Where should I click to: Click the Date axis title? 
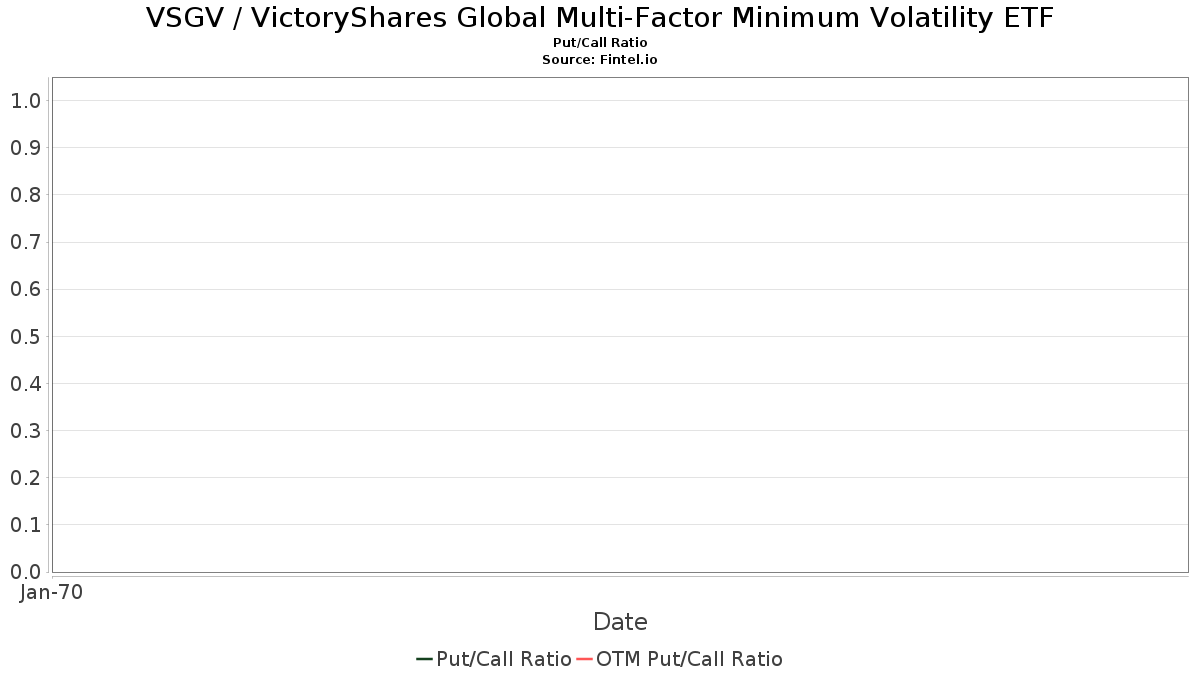point(620,622)
